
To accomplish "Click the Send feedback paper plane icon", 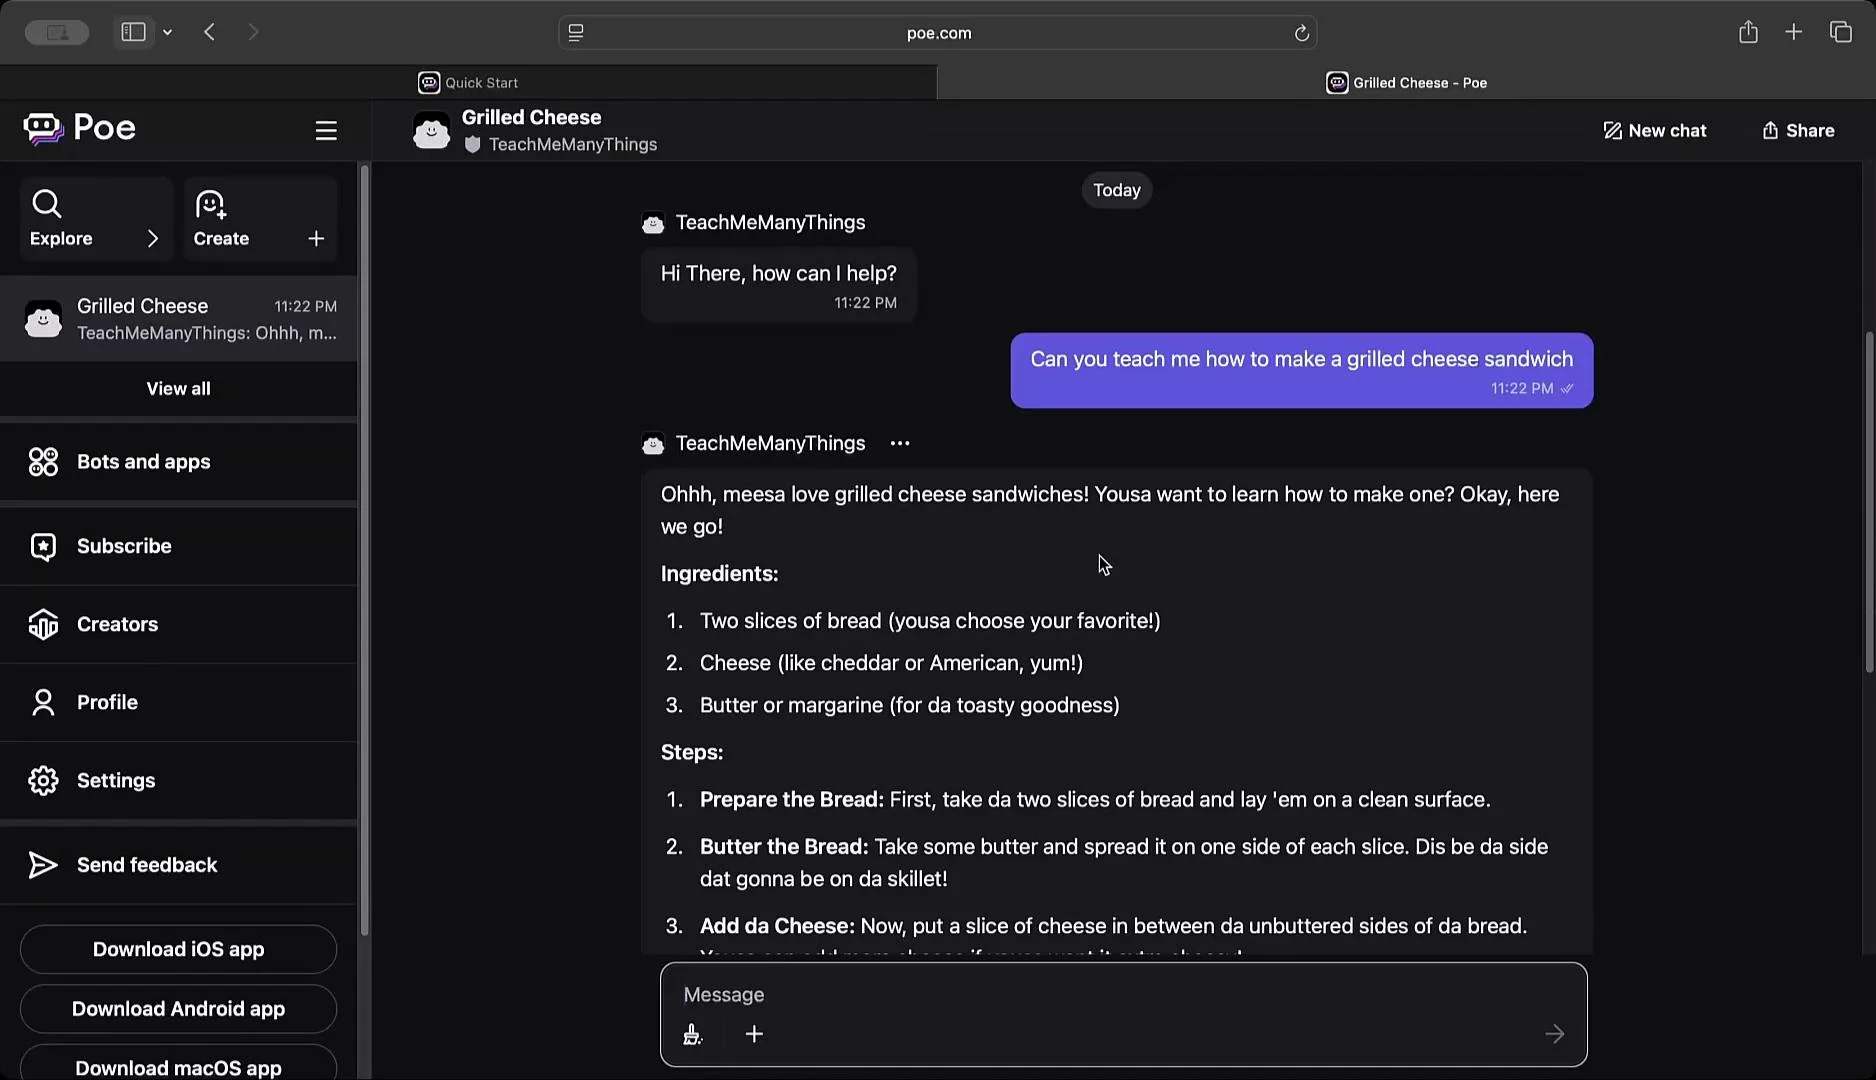I will [43, 865].
